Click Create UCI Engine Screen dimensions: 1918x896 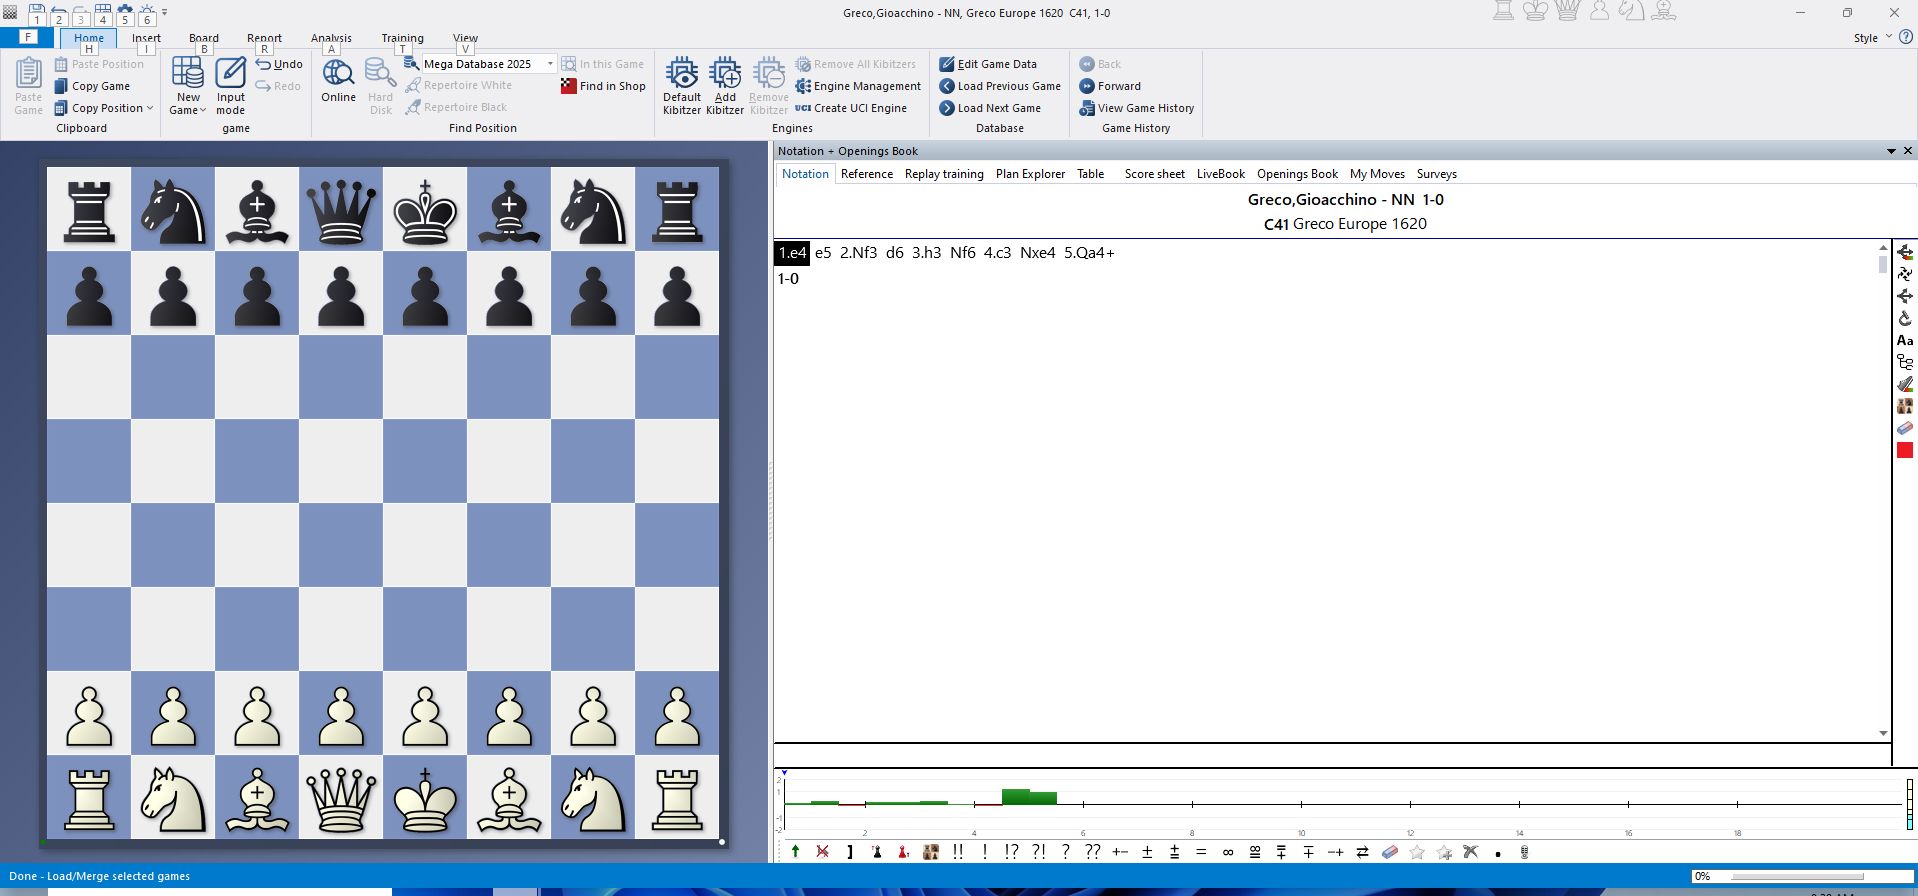(851, 108)
